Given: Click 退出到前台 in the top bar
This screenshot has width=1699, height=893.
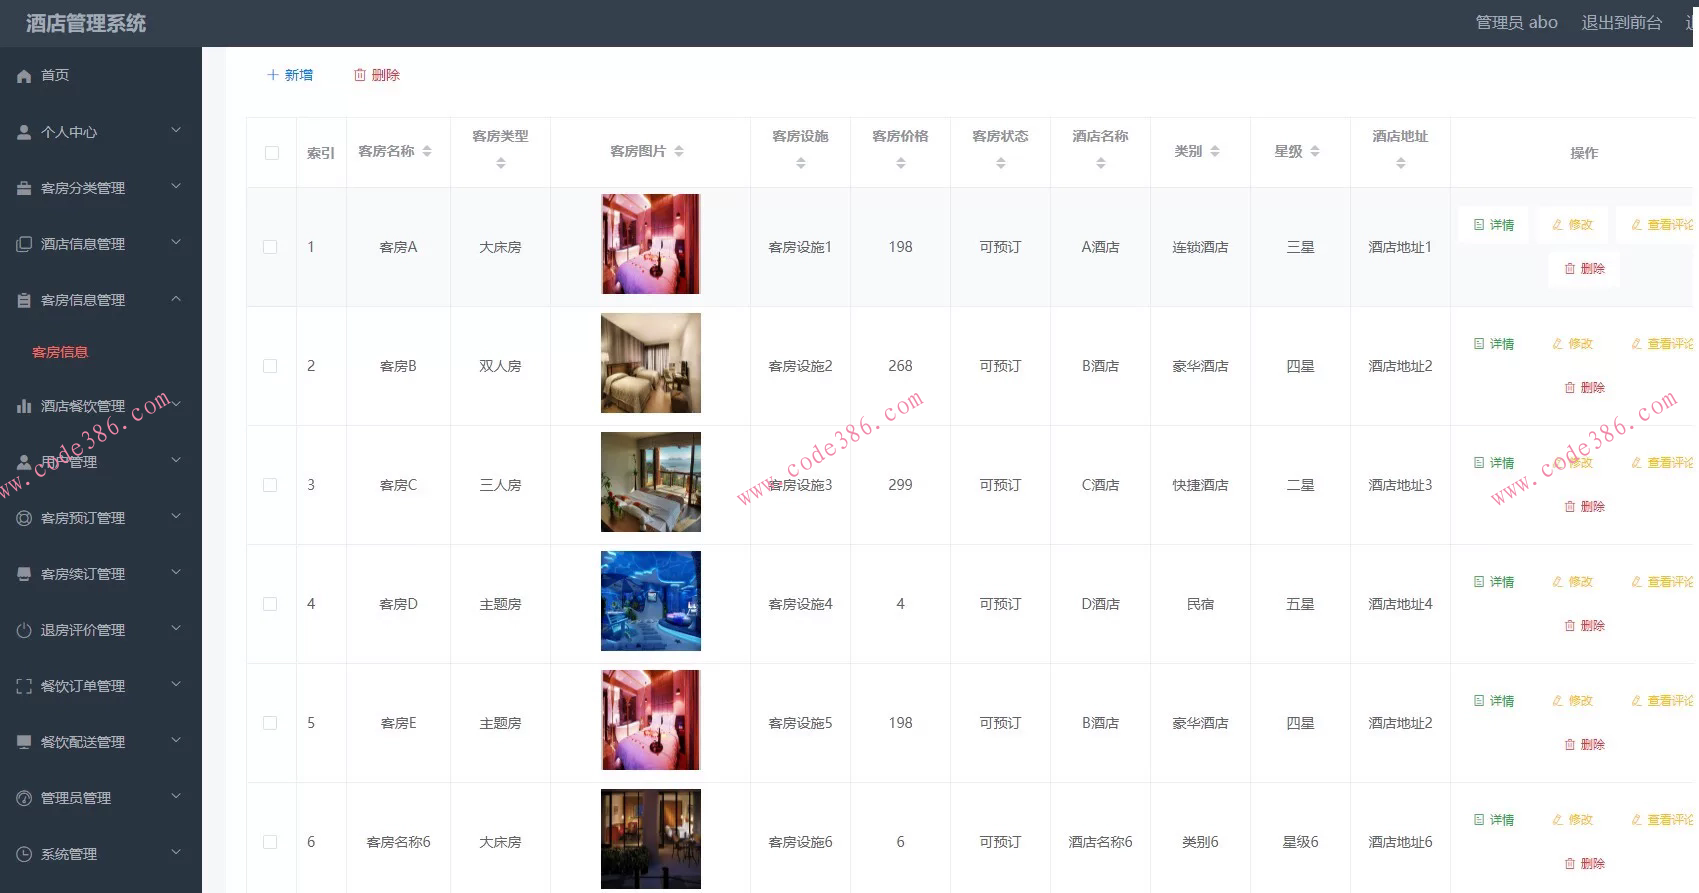Looking at the screenshot, I should 1621,22.
